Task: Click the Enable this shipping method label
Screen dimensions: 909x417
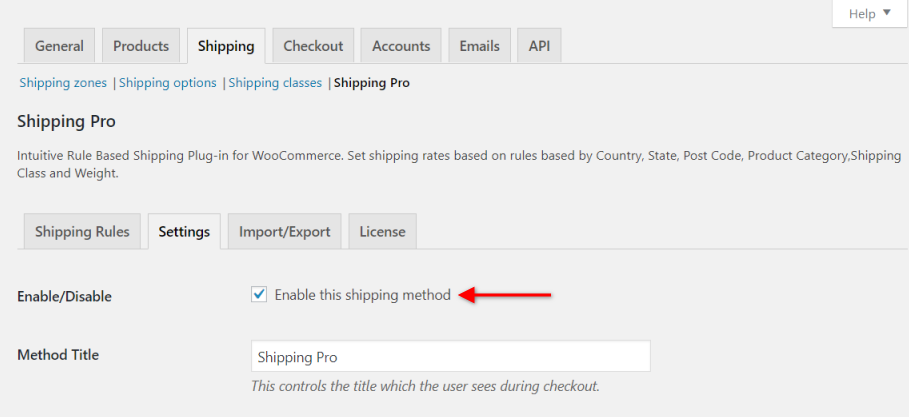Action: pyautogui.click(x=362, y=294)
